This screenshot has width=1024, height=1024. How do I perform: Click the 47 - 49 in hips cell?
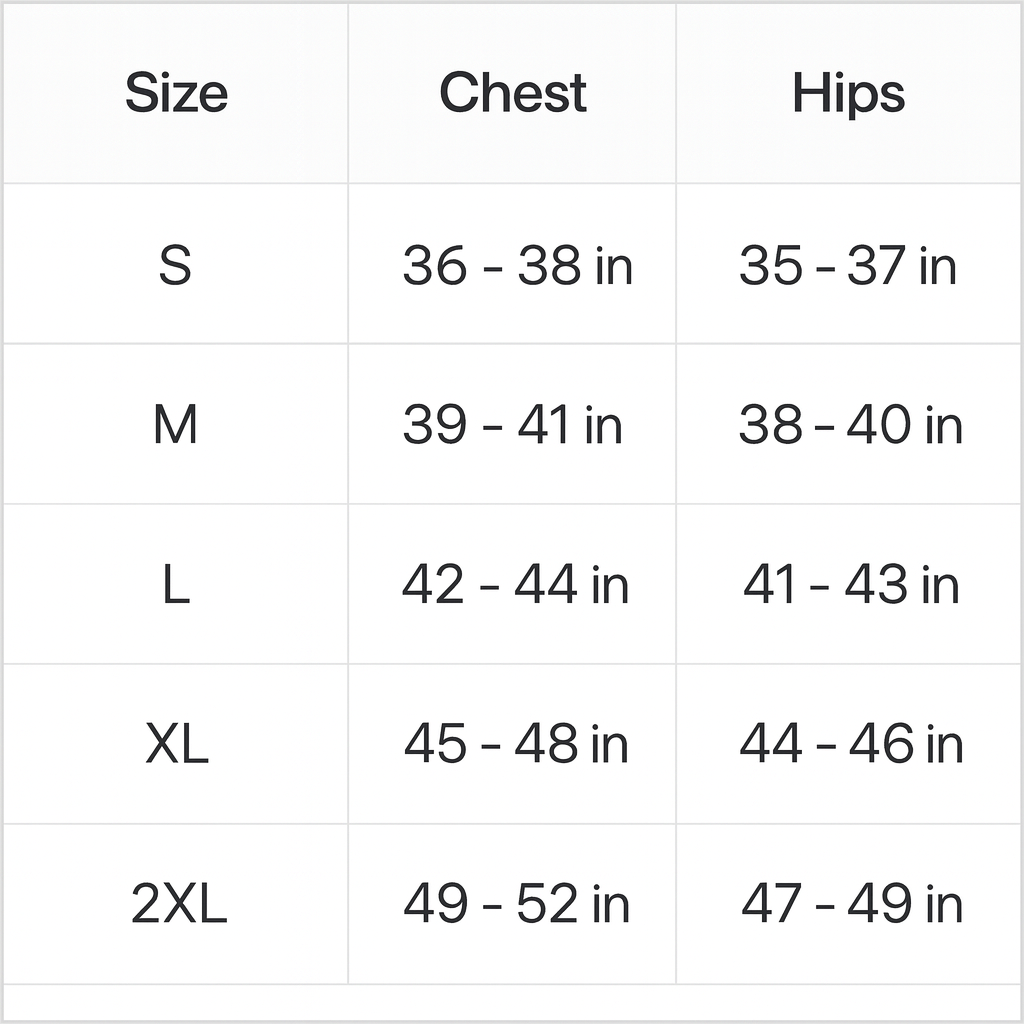[851, 905]
